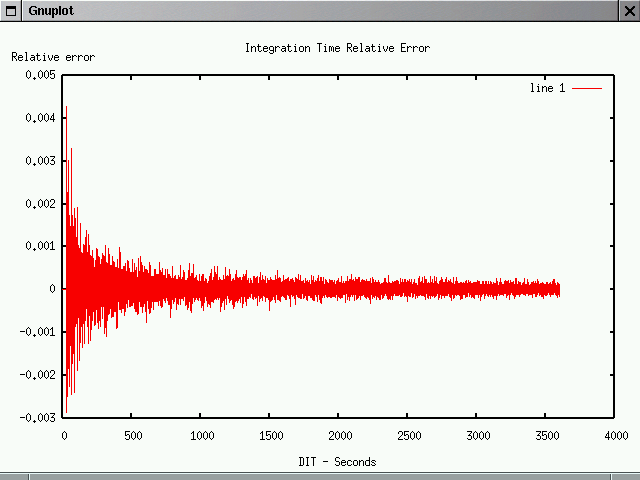Close the Gnuplot window
Screen dimensions: 640x480
628,11
